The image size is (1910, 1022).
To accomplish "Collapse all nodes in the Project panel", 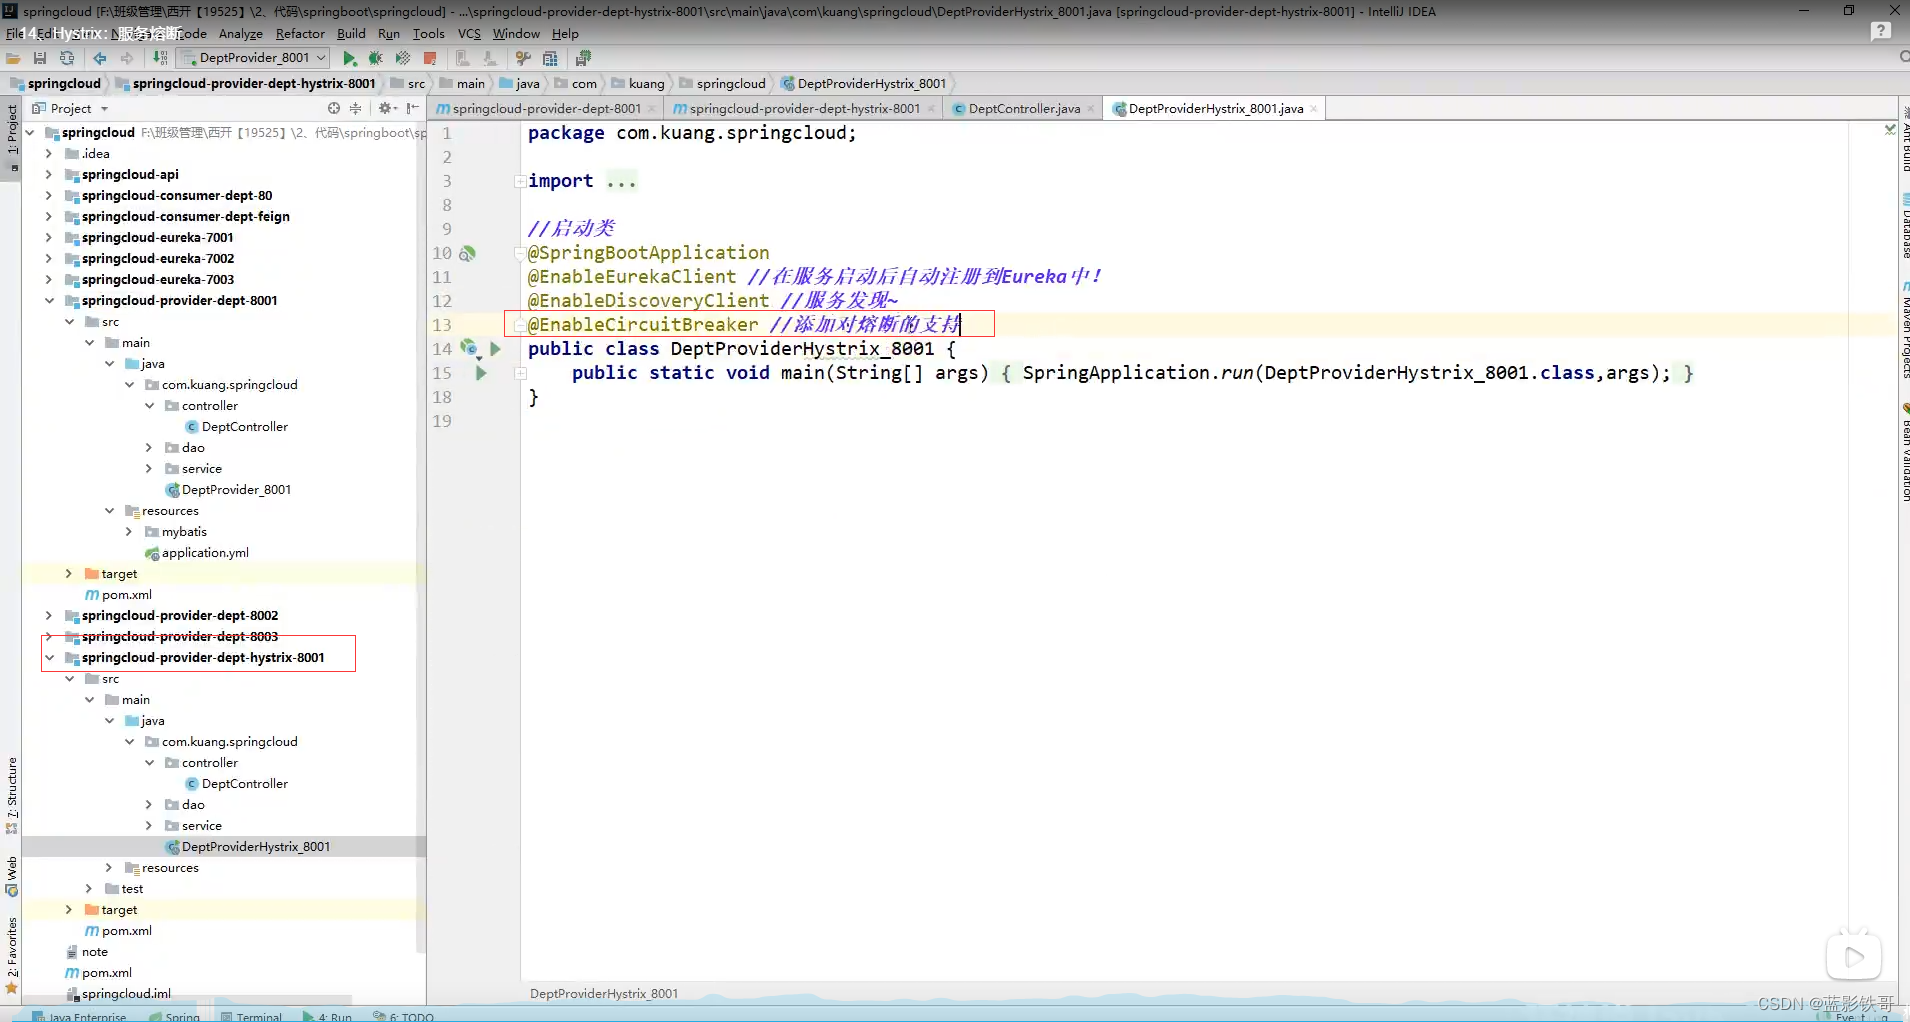I will [x=355, y=108].
